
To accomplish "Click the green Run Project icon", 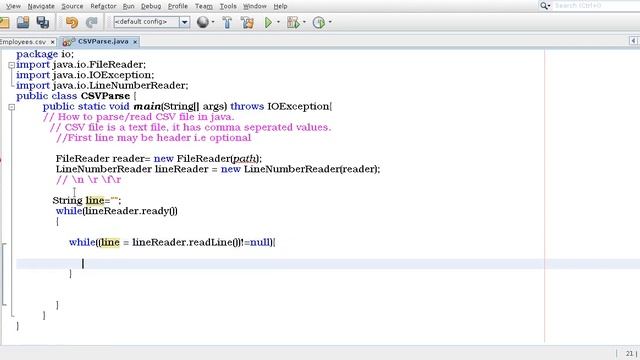I will [268, 22].
